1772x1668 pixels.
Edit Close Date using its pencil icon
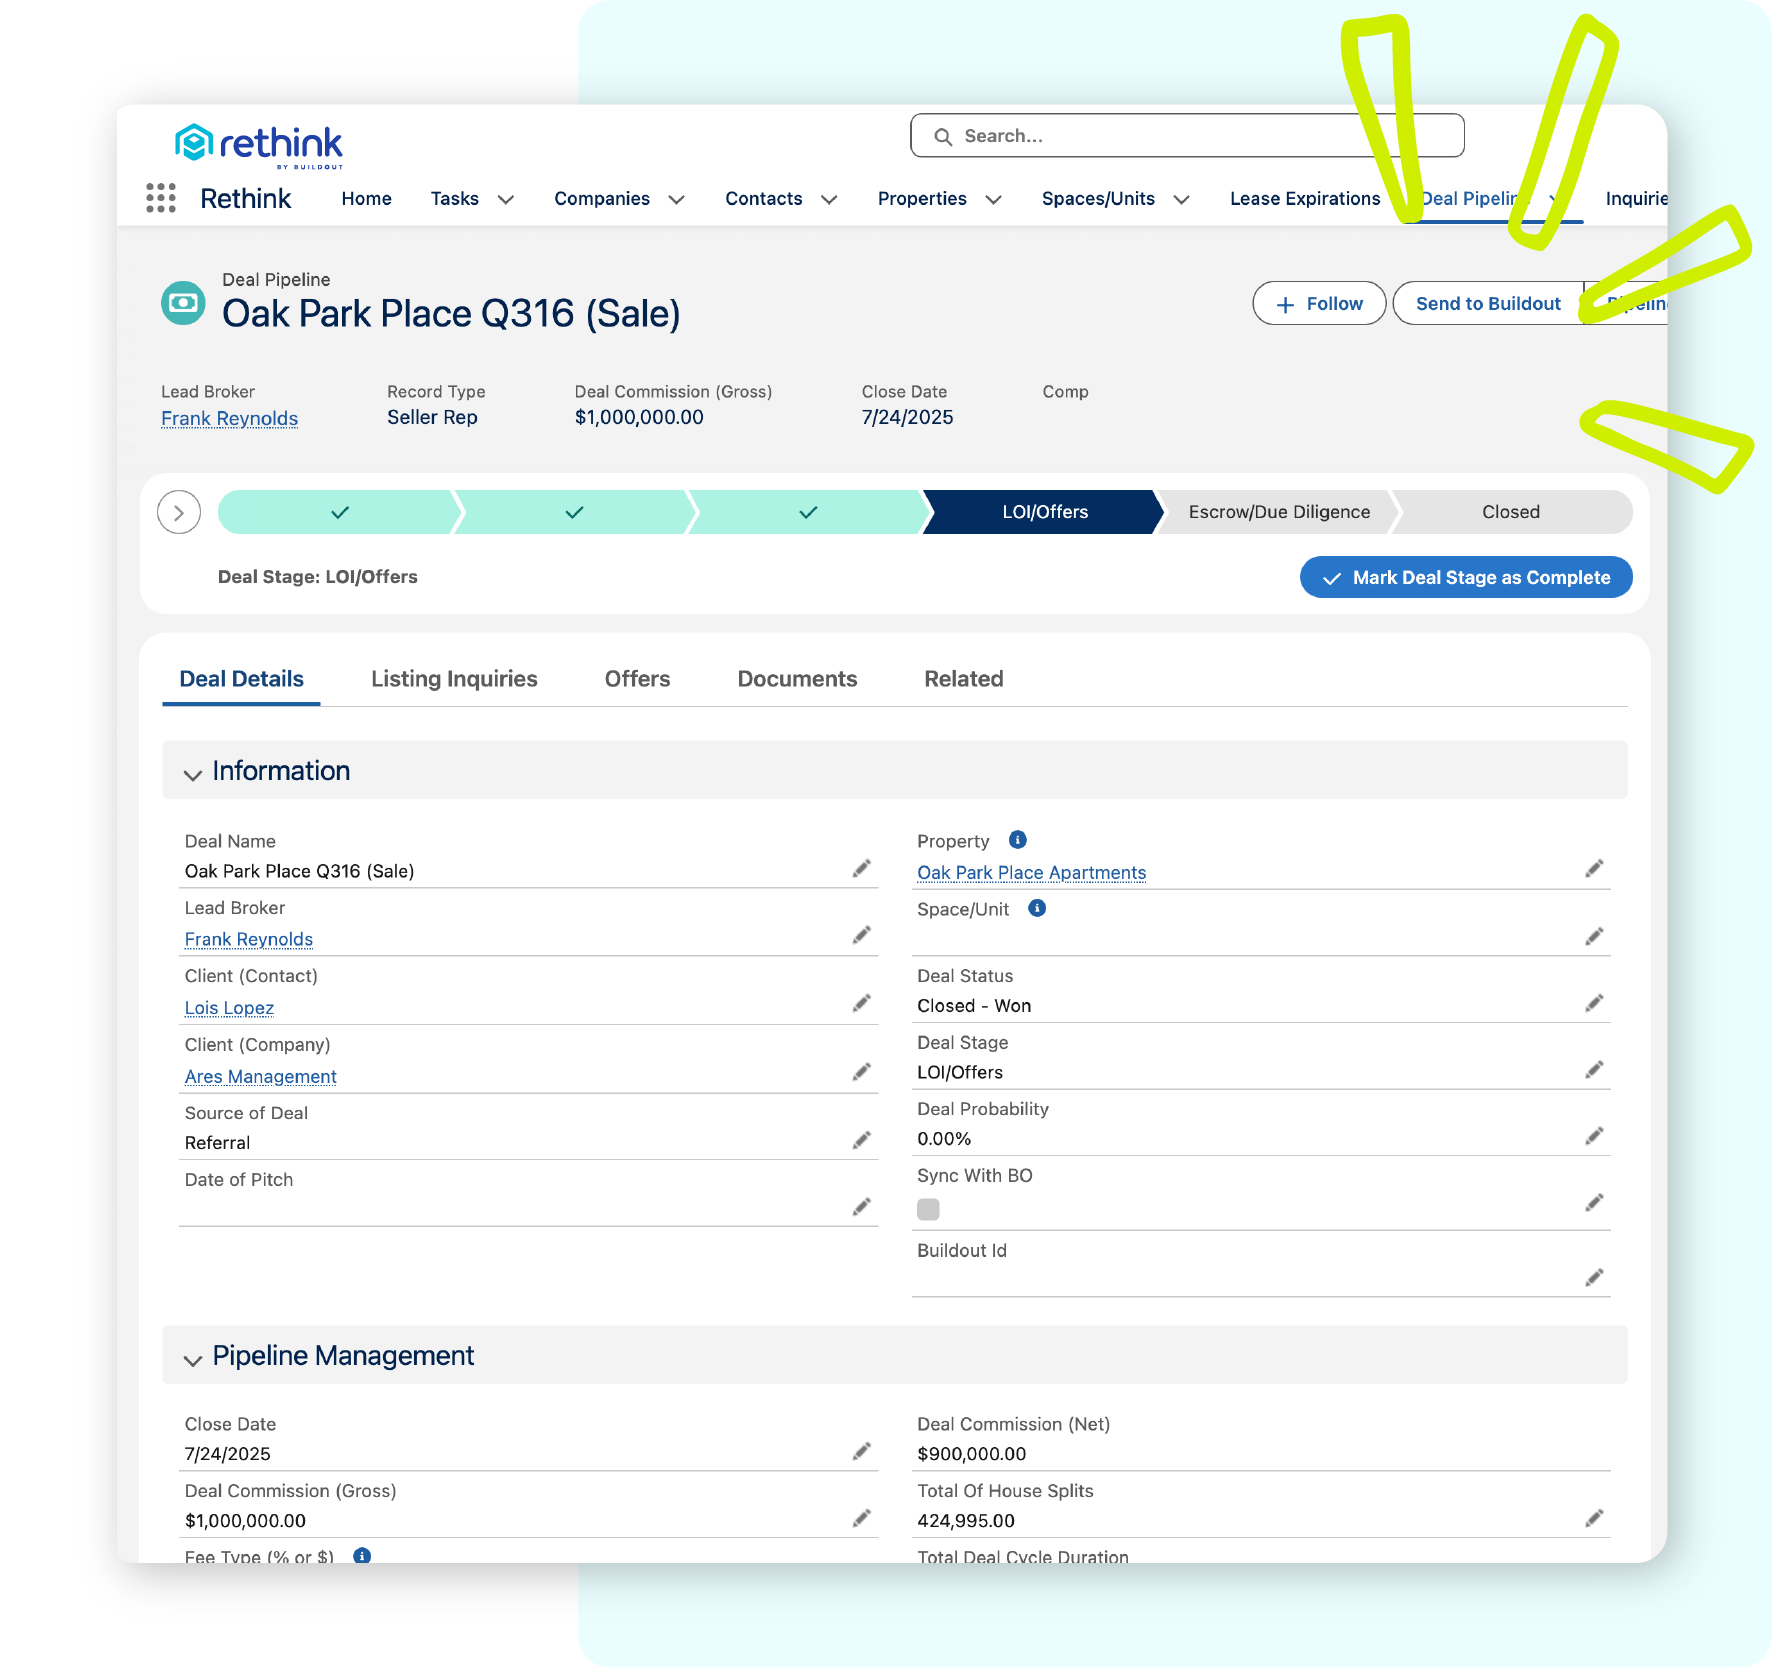[861, 1451]
